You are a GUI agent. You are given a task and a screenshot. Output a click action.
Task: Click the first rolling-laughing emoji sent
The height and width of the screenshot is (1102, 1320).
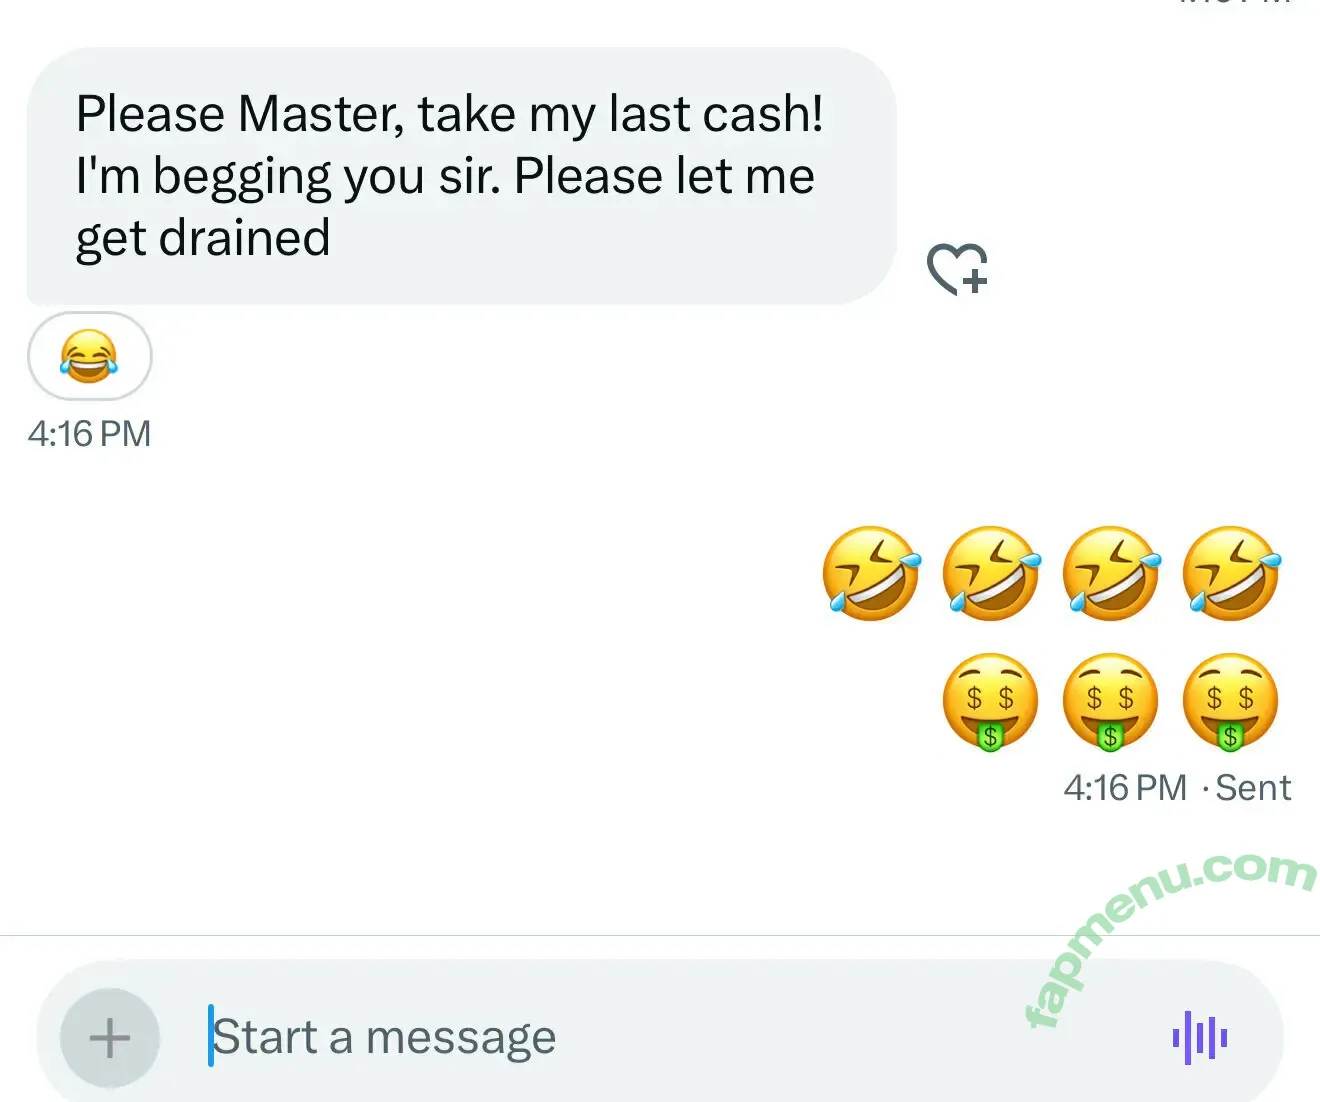click(x=871, y=573)
